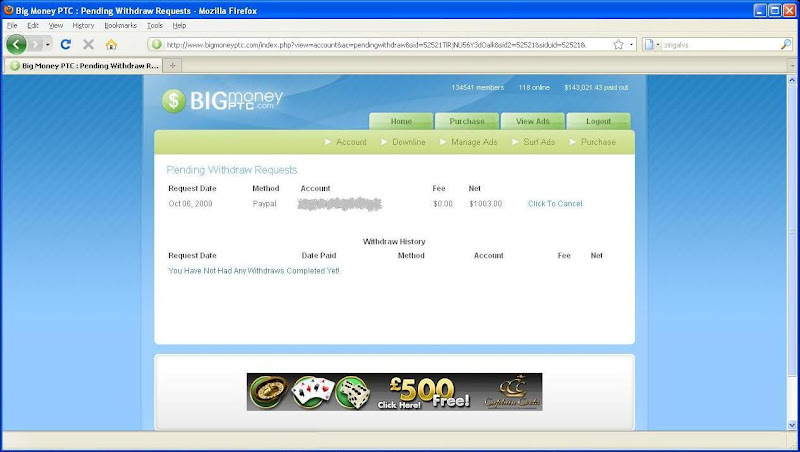The height and width of the screenshot is (452, 800).
Task: Click the Pending Withdraw Requests heading
Action: (x=232, y=170)
